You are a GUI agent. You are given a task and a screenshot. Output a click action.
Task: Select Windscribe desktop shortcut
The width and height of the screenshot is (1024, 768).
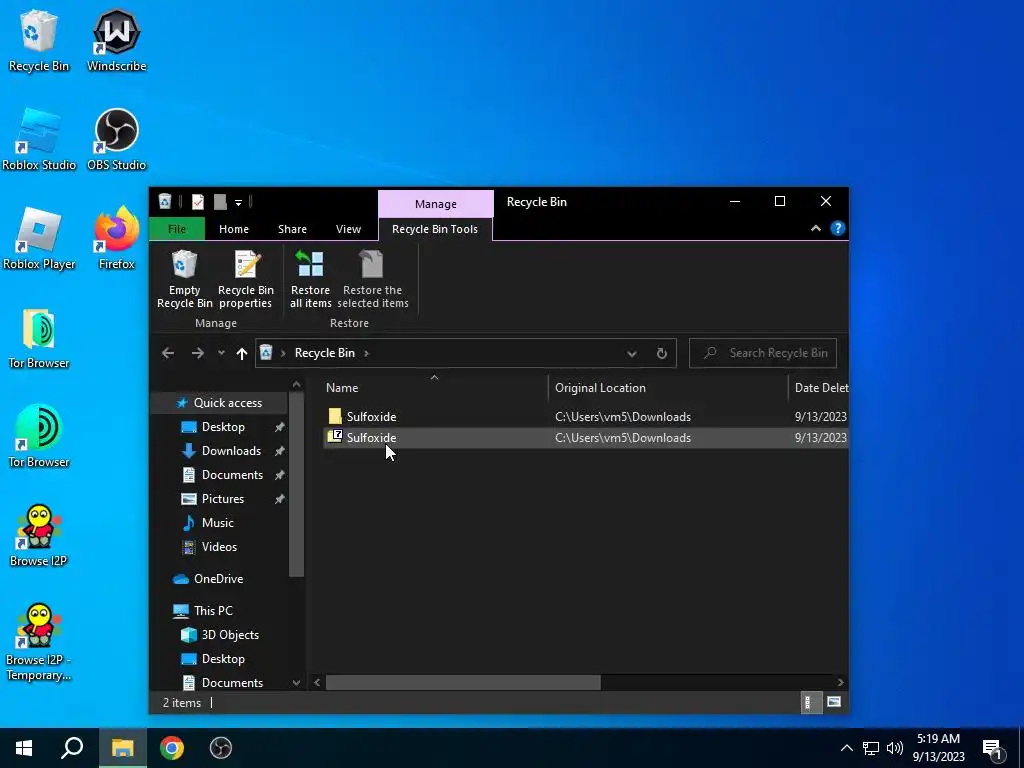point(116,40)
